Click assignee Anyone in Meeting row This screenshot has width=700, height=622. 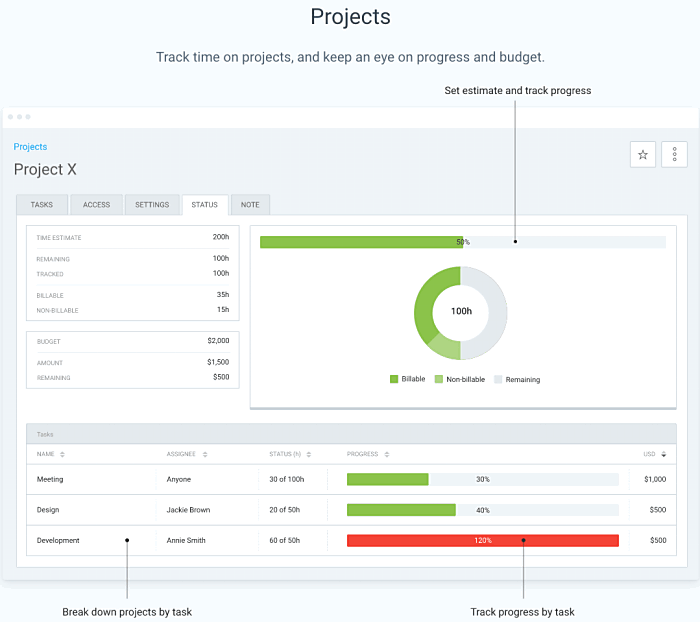click(x=179, y=479)
